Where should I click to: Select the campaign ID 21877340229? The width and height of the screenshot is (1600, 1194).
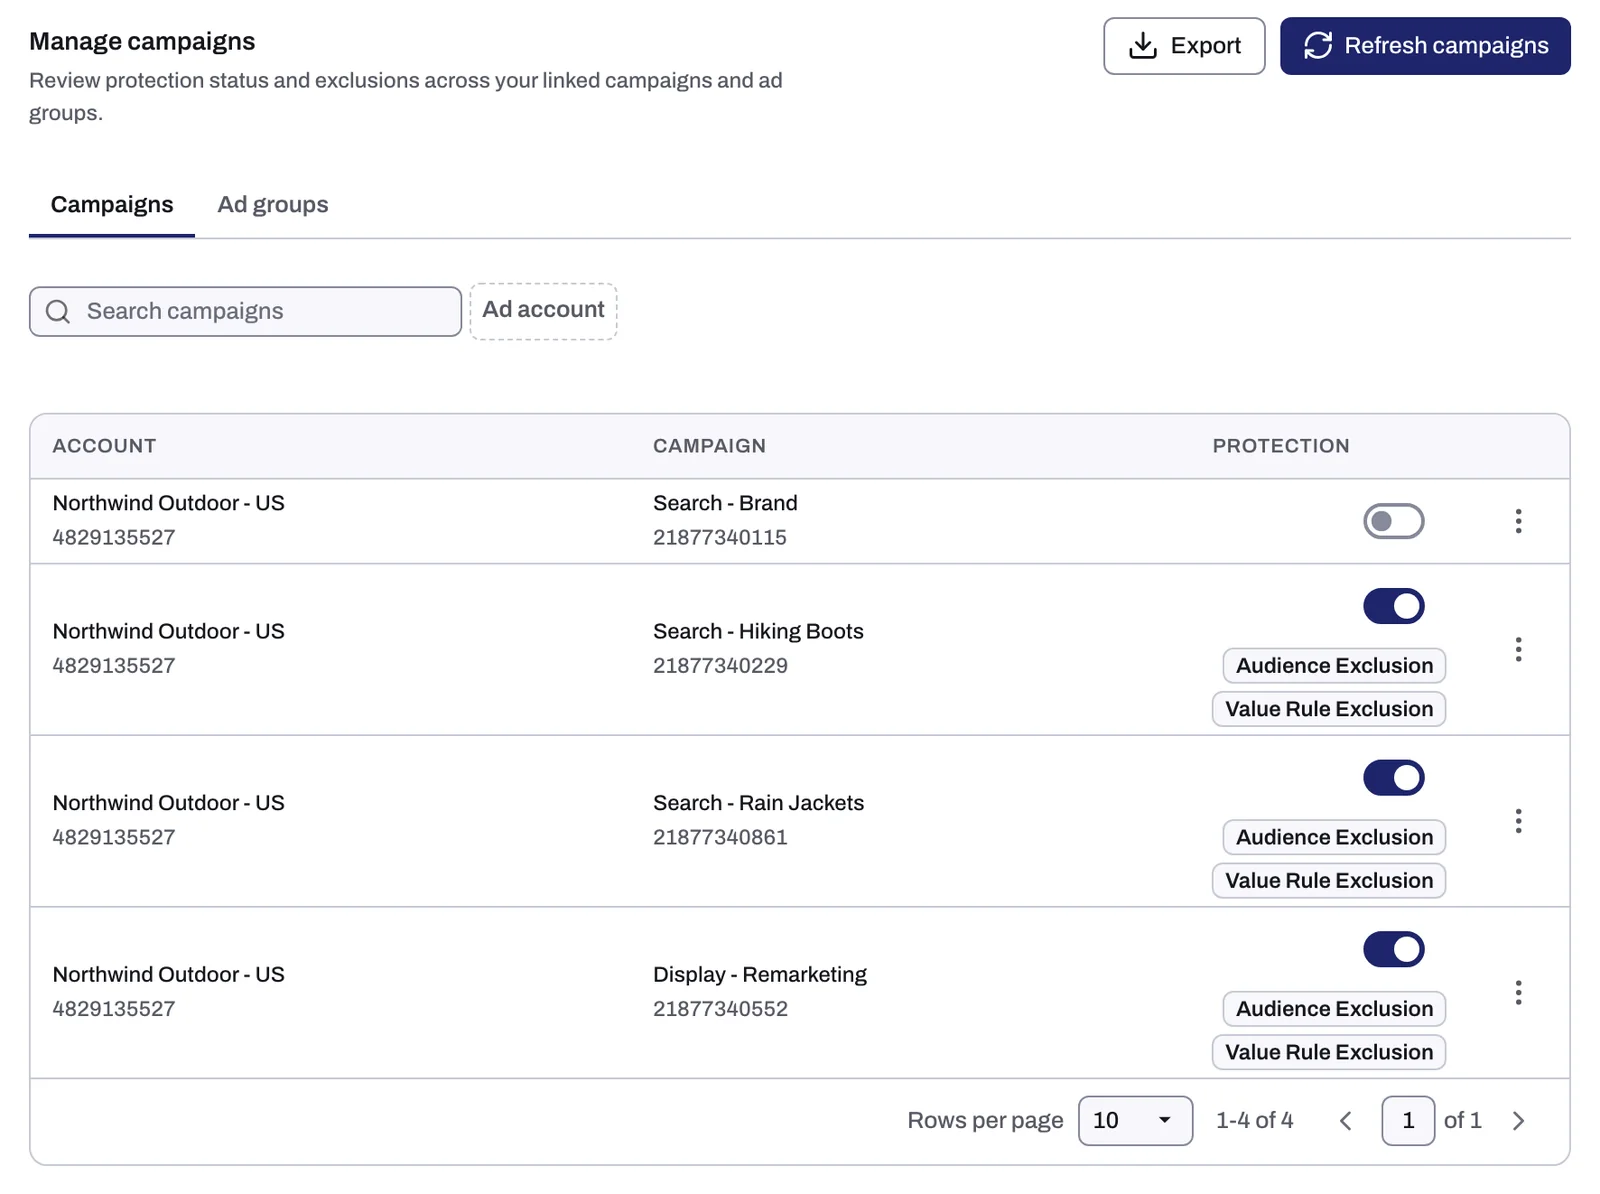pyautogui.click(x=720, y=666)
